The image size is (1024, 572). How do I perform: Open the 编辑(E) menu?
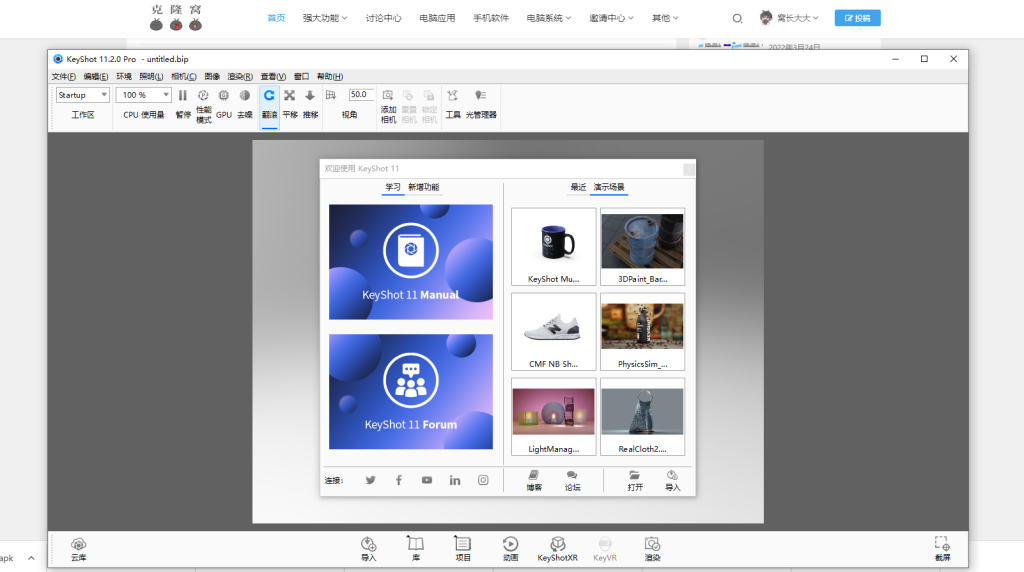95,76
